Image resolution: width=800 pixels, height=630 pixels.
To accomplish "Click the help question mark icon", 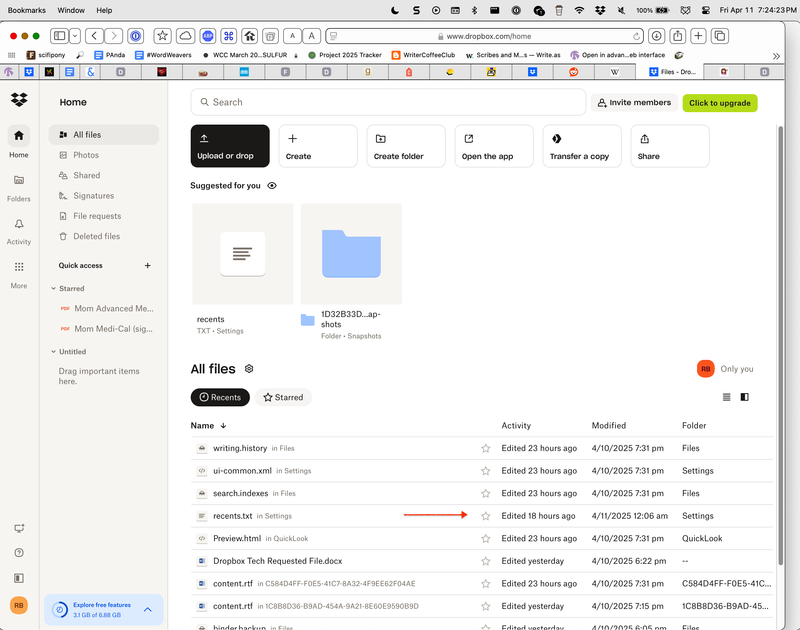I will click(x=19, y=553).
